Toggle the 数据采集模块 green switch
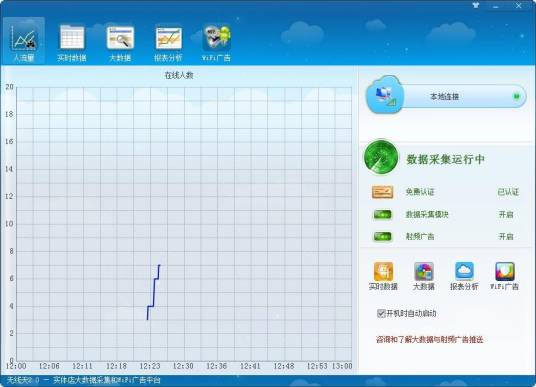The height and width of the screenshot is (387, 536). click(383, 214)
